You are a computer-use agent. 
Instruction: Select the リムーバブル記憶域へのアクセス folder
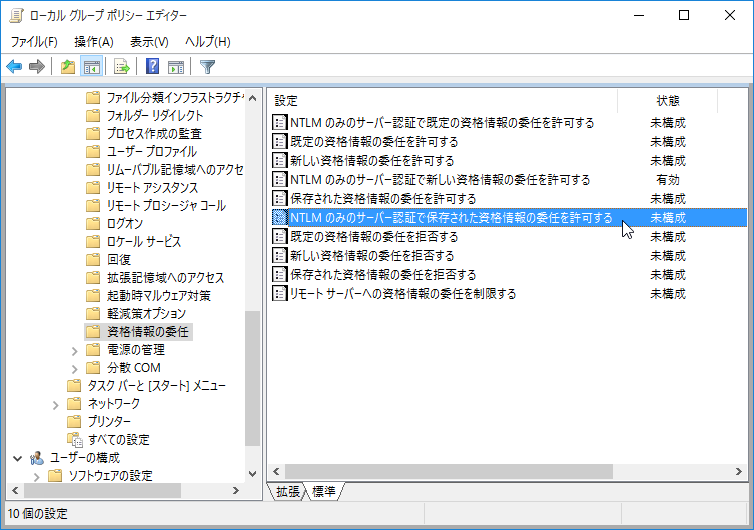pos(164,169)
